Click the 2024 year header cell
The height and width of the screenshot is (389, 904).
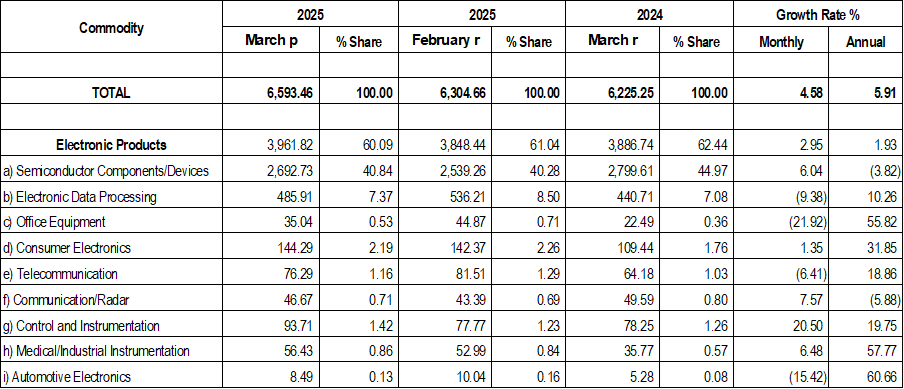click(x=649, y=15)
